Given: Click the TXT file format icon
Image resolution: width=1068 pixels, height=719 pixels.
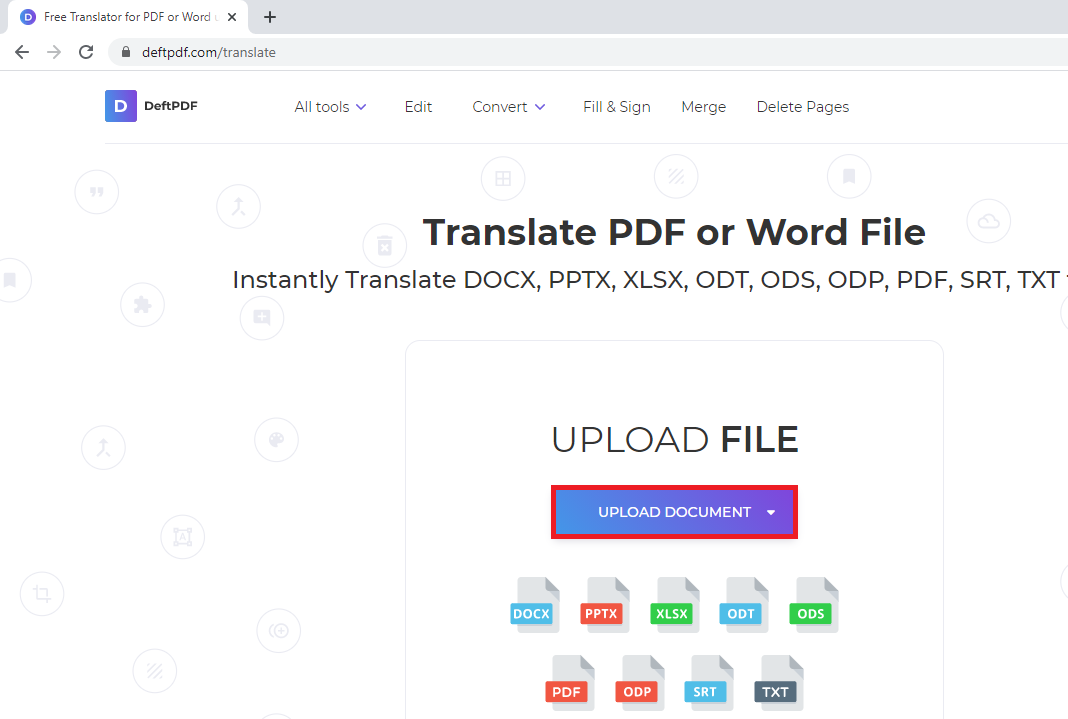Looking at the screenshot, I should tap(777, 683).
